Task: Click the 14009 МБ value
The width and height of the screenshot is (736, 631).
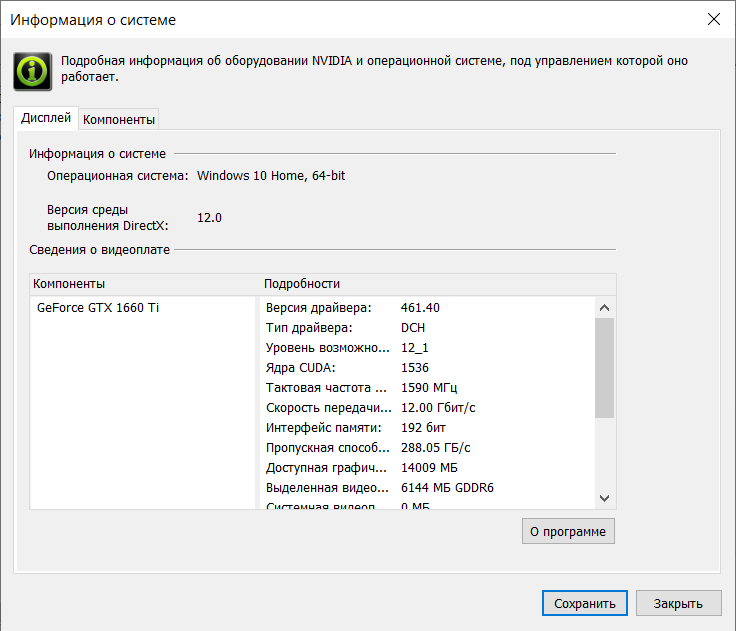Action: tap(429, 468)
